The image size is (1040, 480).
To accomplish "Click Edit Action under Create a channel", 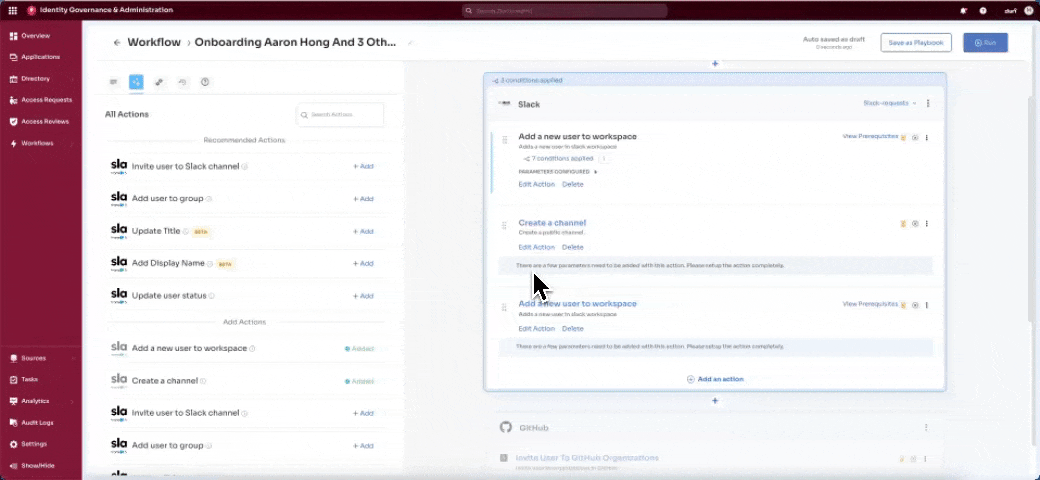I will coord(537,247).
